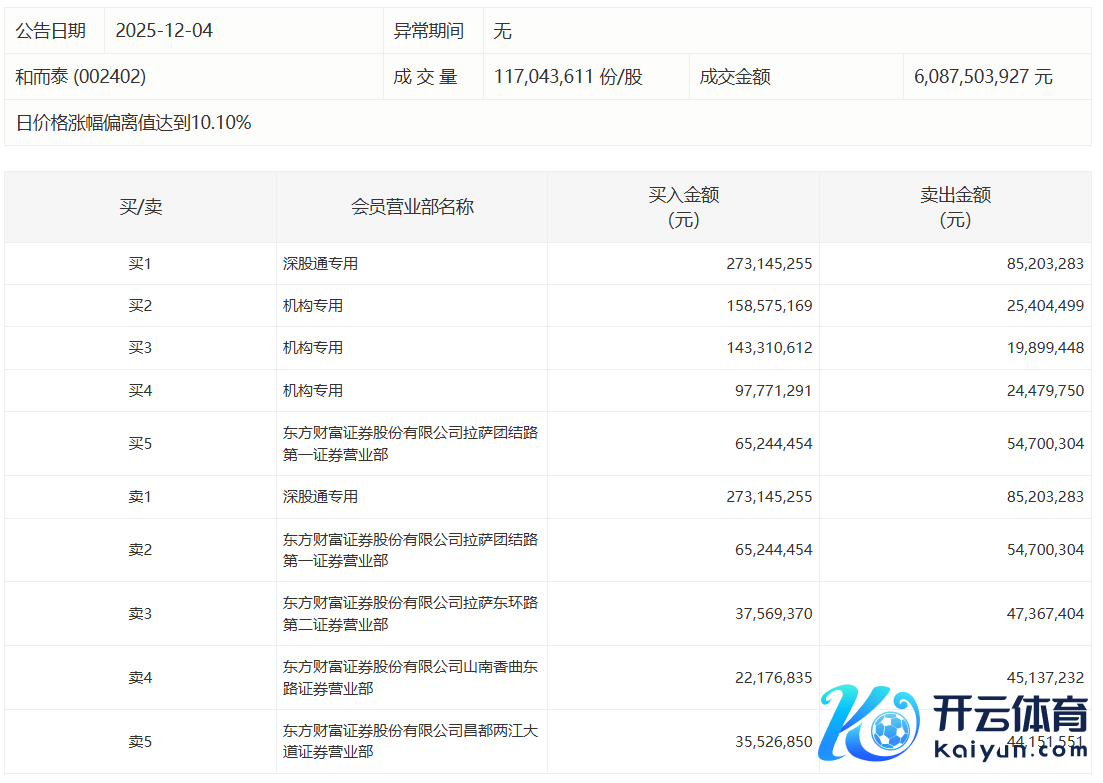Select the 买1 row label
Viewport: 1103px width, 783px height.
(140, 264)
